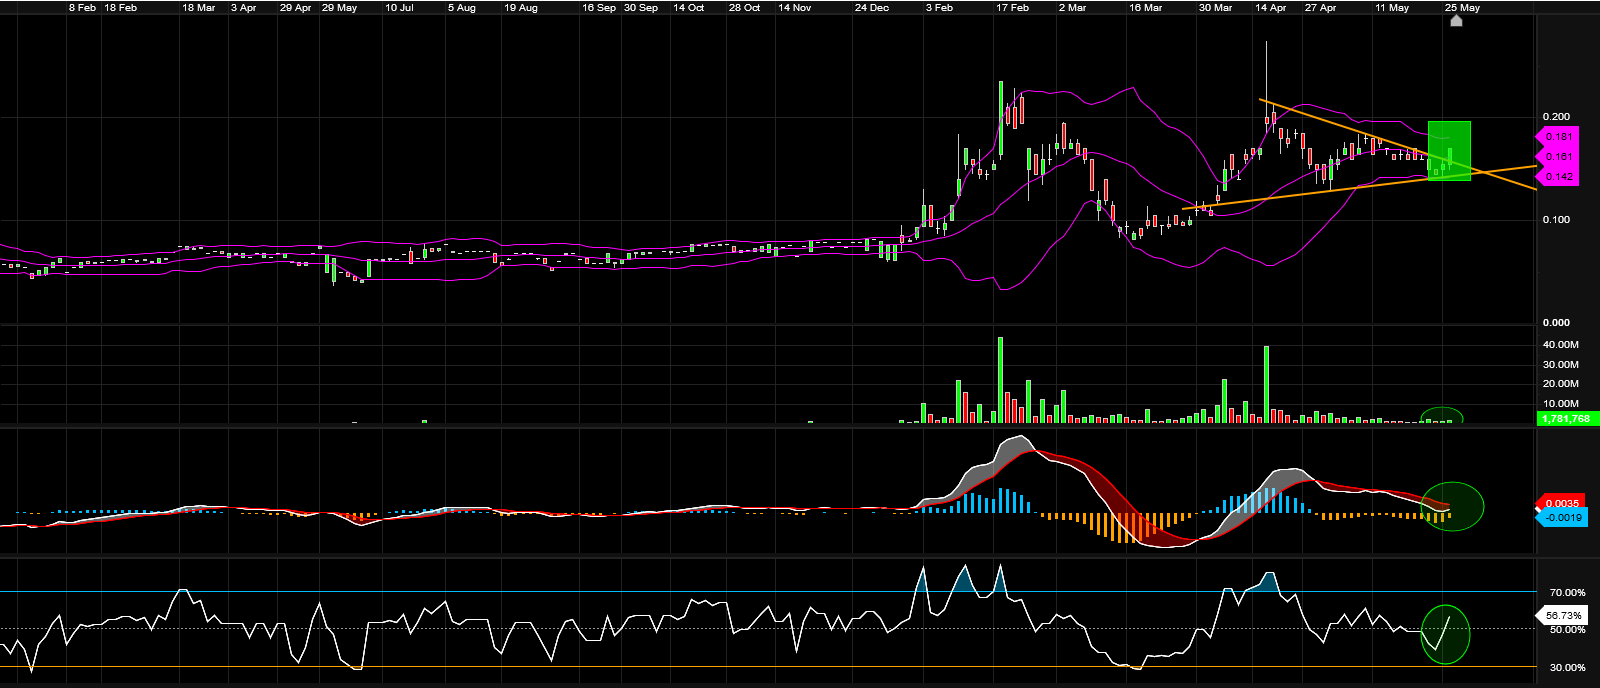Select the 18 Mar date on time axis

[x=199, y=7]
